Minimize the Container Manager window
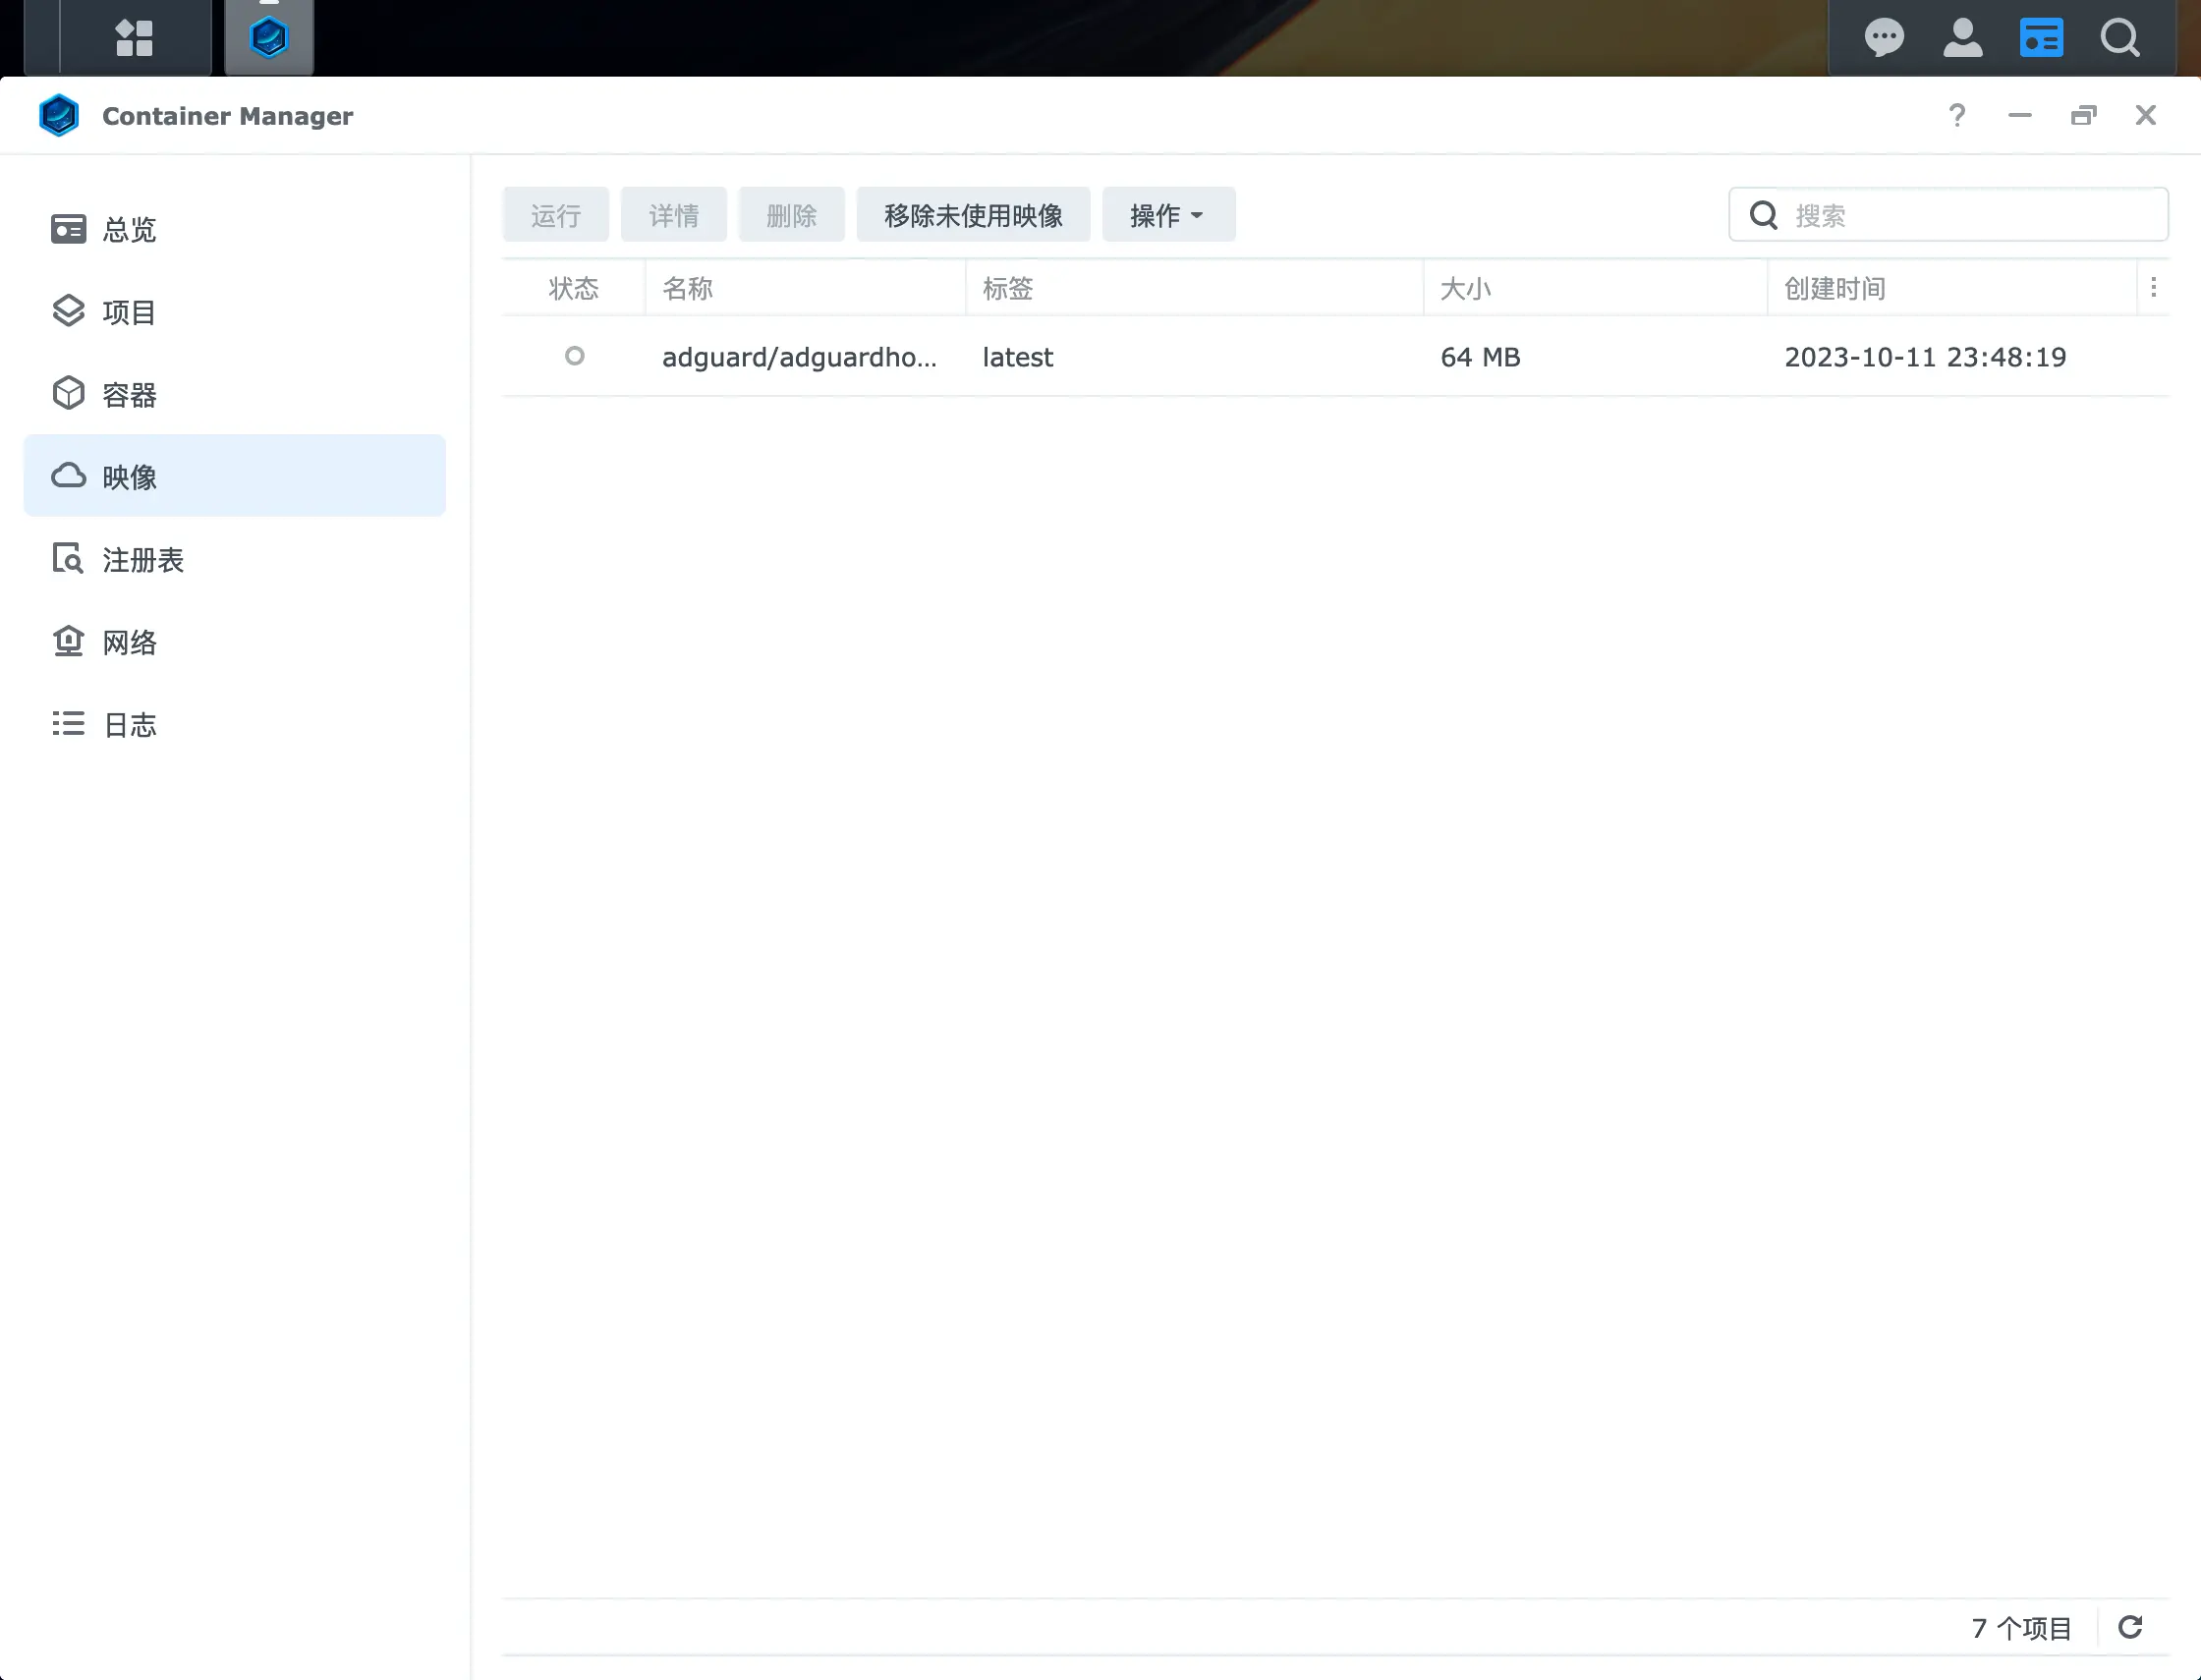The image size is (2201, 1680). [2020, 115]
